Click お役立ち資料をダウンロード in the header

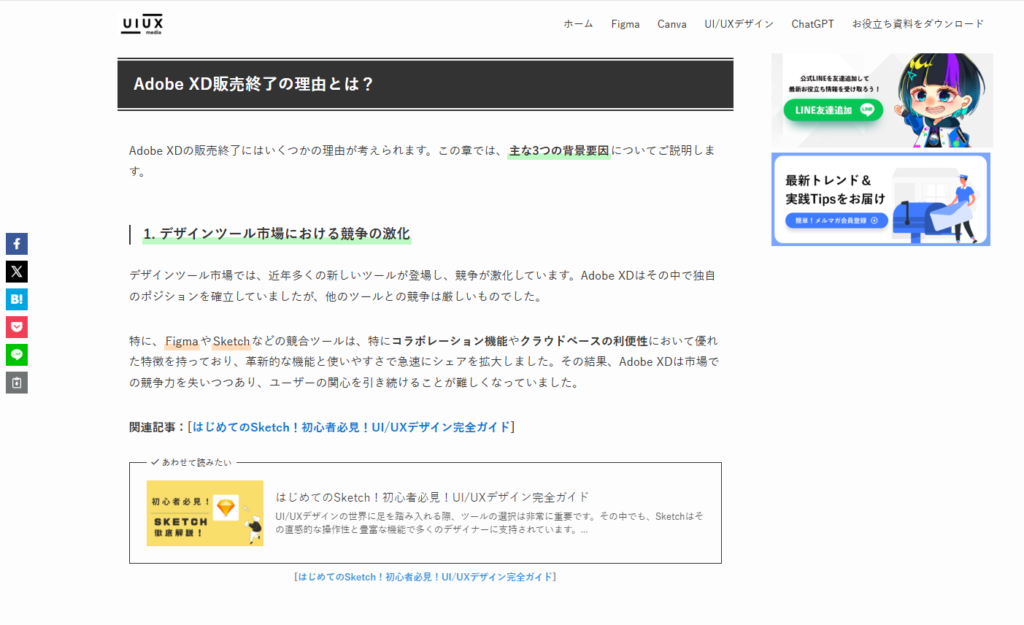(917, 24)
